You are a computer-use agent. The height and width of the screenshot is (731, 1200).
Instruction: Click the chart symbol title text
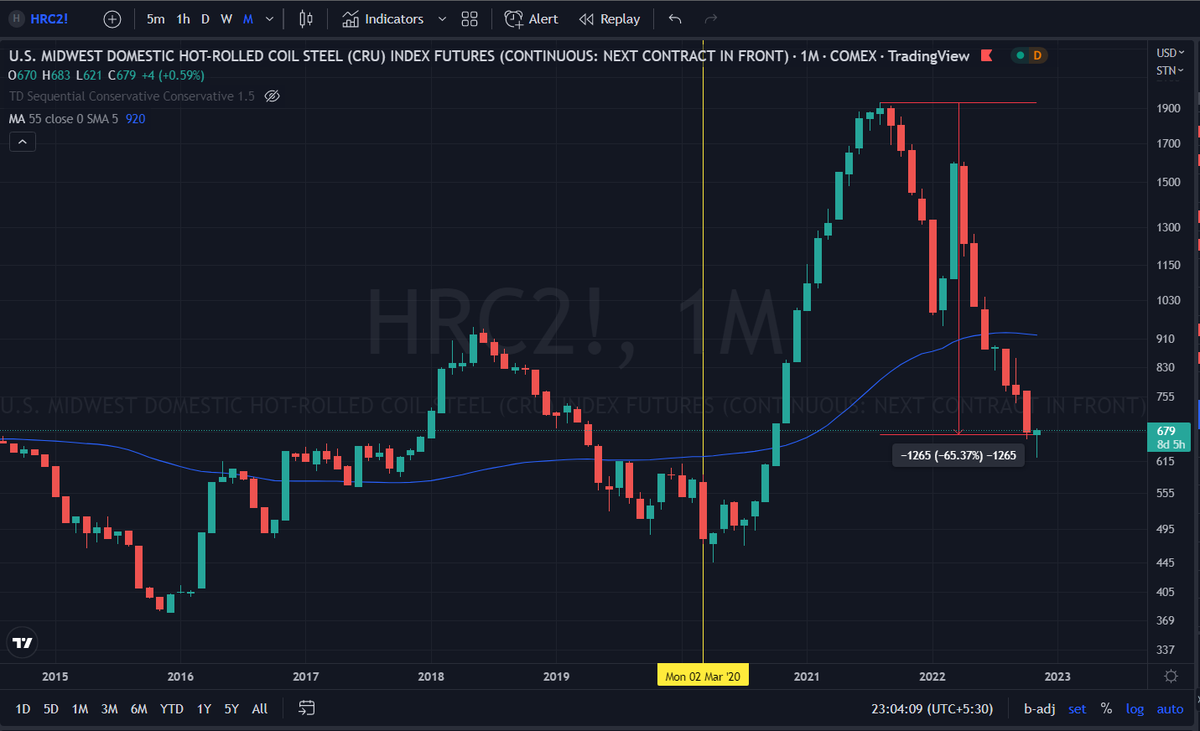pos(489,56)
